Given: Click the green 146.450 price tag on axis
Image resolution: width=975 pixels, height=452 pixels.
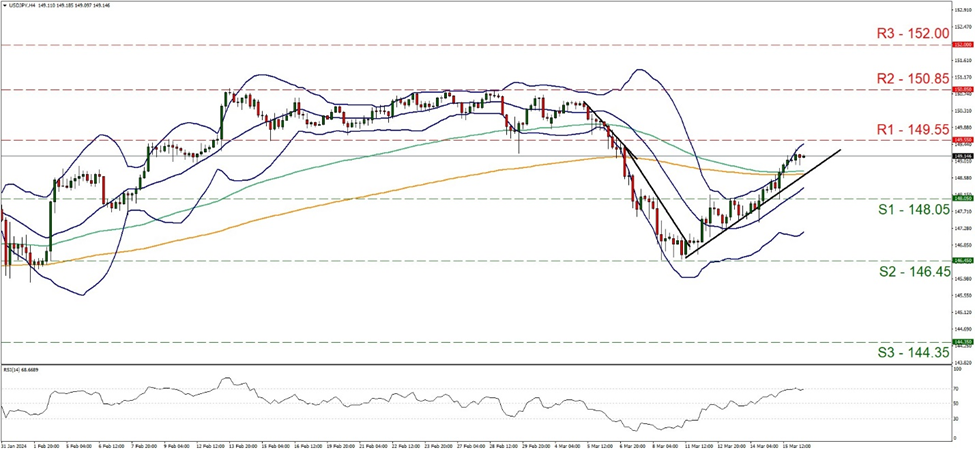Looking at the screenshot, I should pyautogui.click(x=961, y=260).
